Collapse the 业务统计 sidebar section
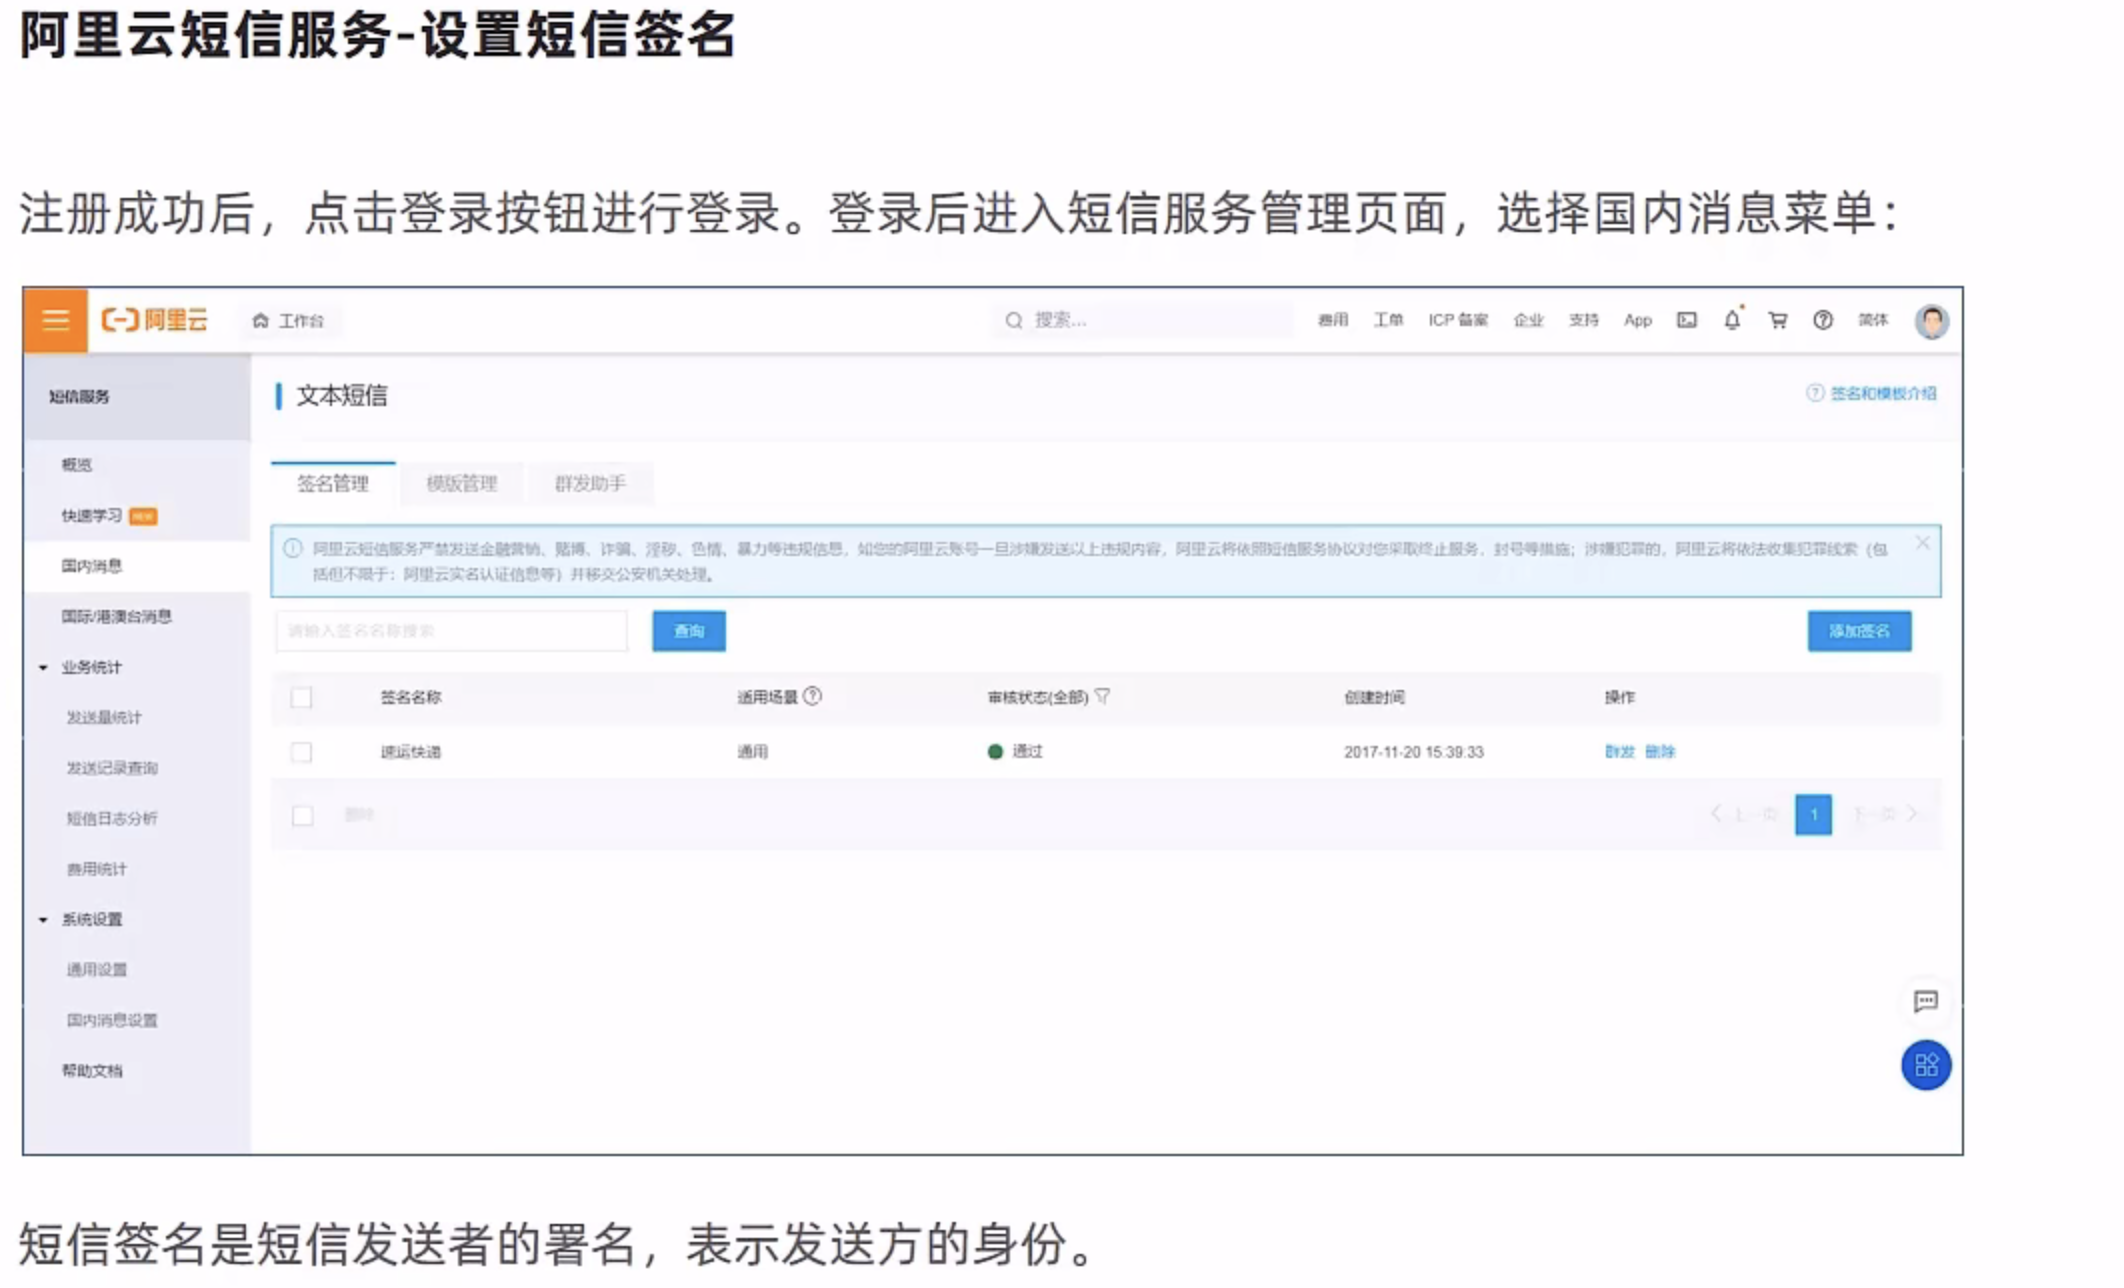The width and height of the screenshot is (2124, 1288). [43, 667]
